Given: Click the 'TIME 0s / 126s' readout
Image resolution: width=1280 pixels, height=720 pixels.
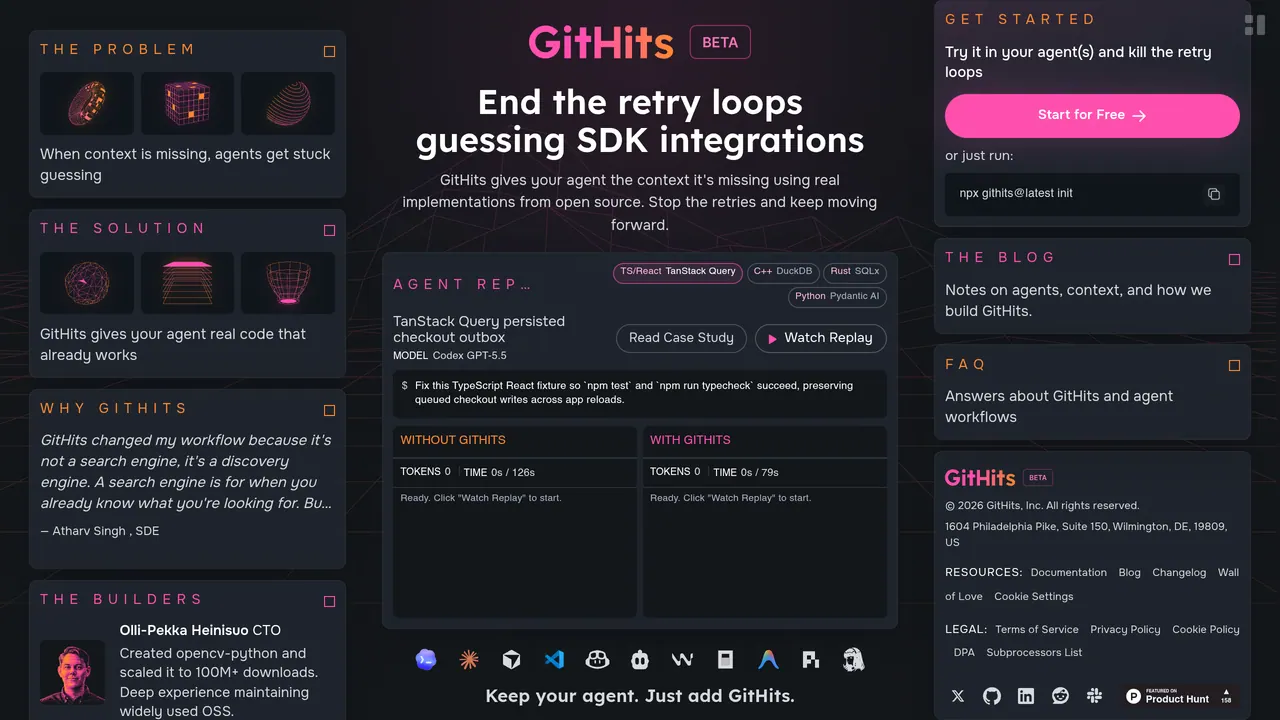Looking at the screenshot, I should click(x=499, y=472).
